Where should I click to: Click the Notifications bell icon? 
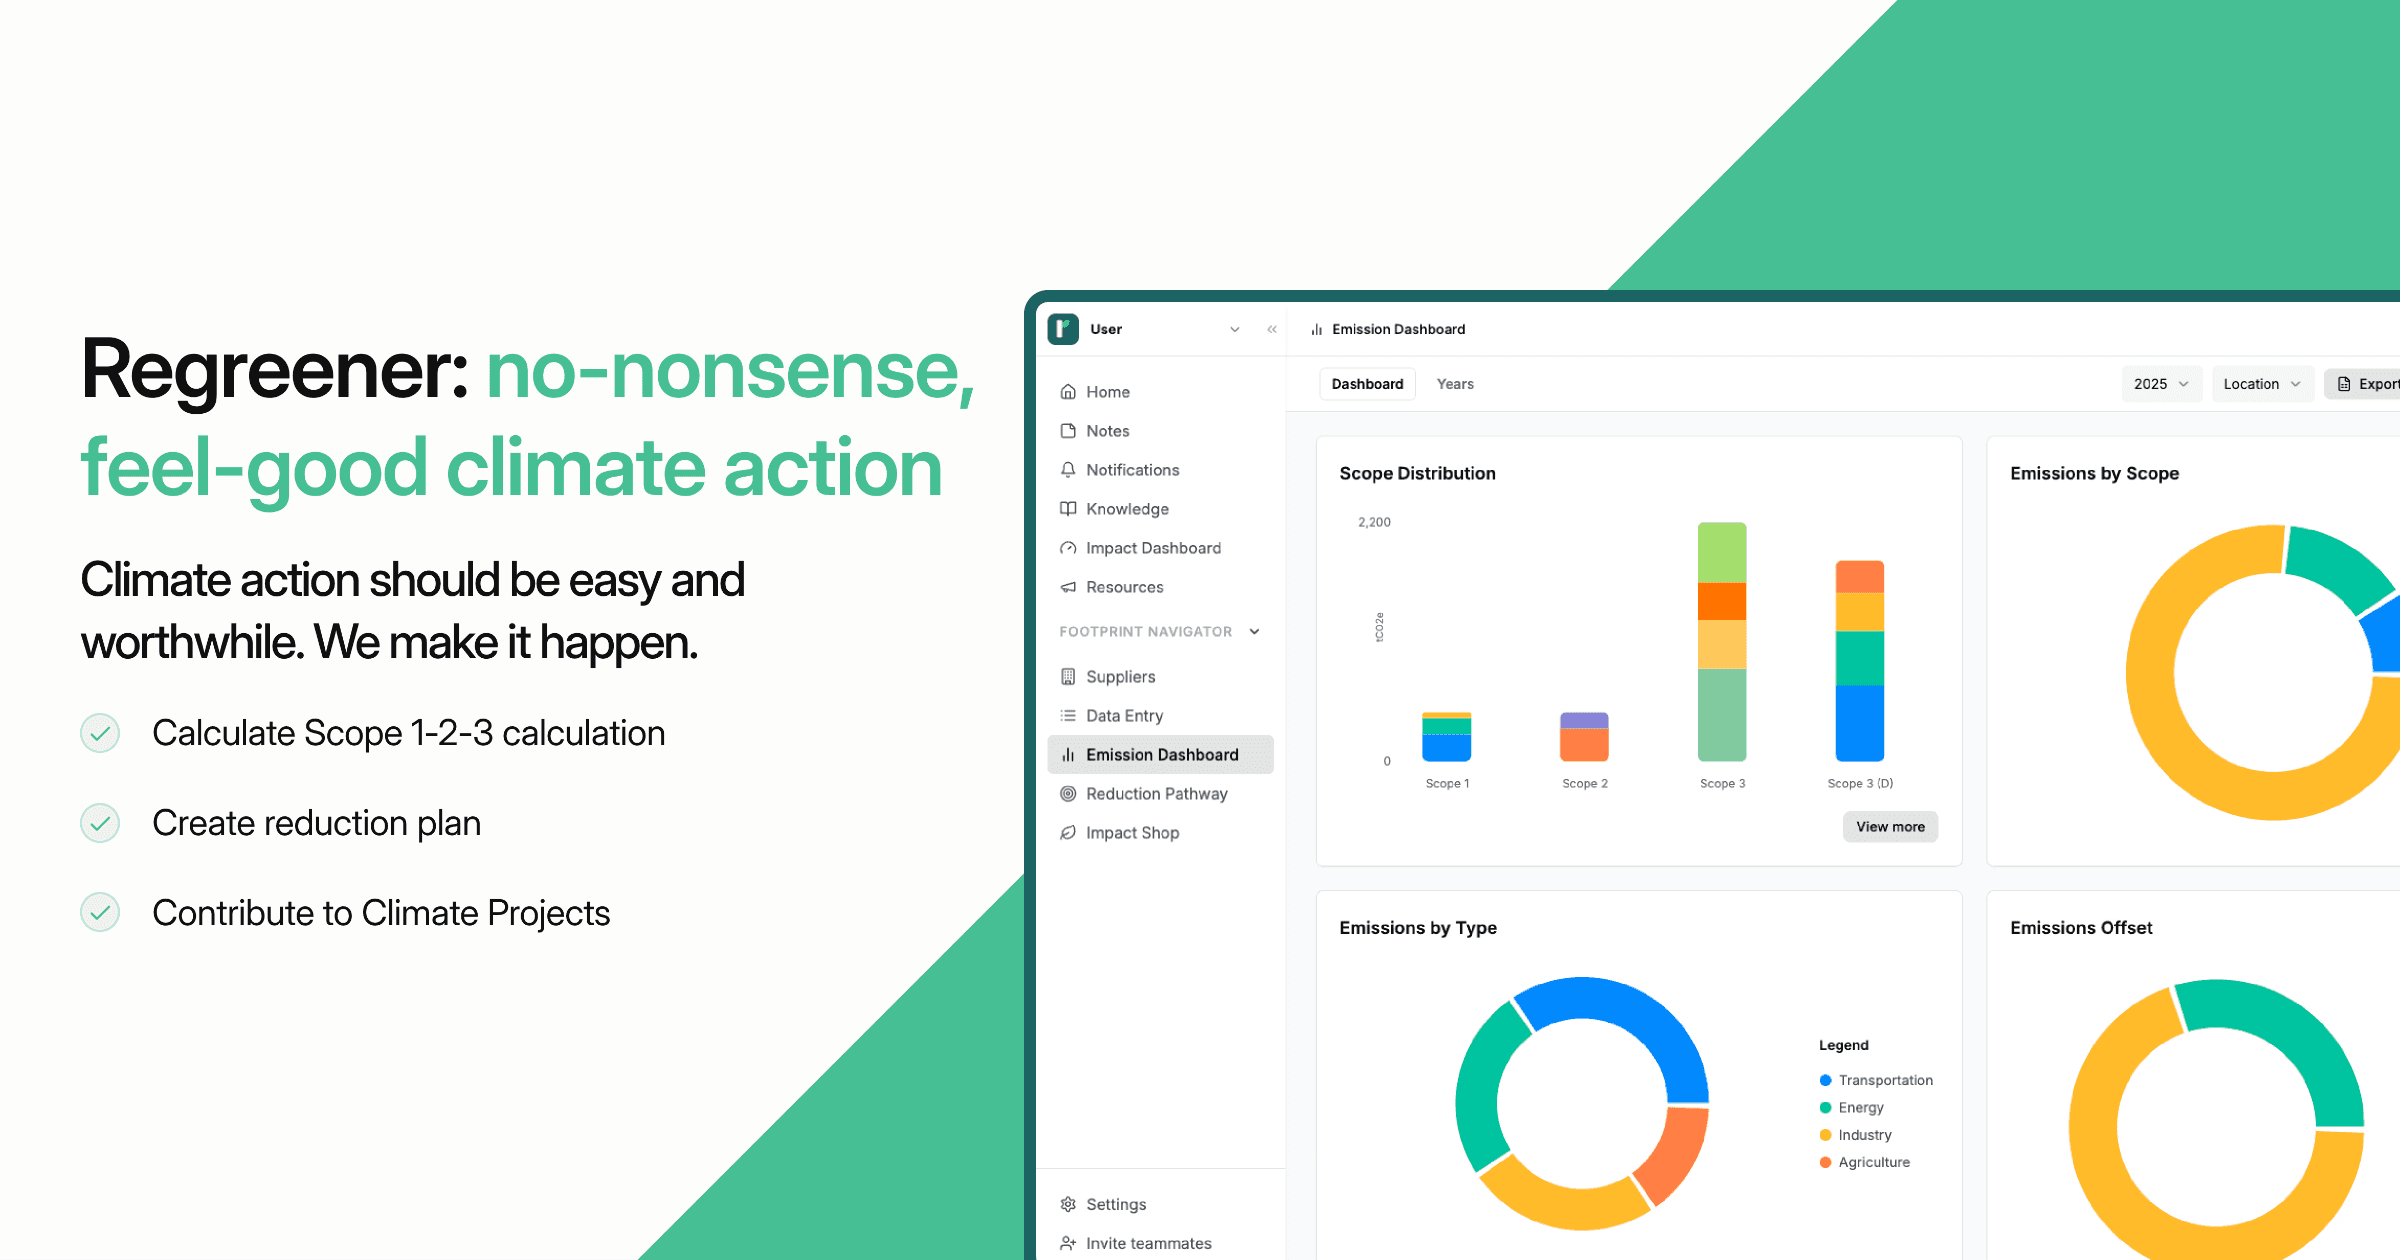click(x=1068, y=470)
